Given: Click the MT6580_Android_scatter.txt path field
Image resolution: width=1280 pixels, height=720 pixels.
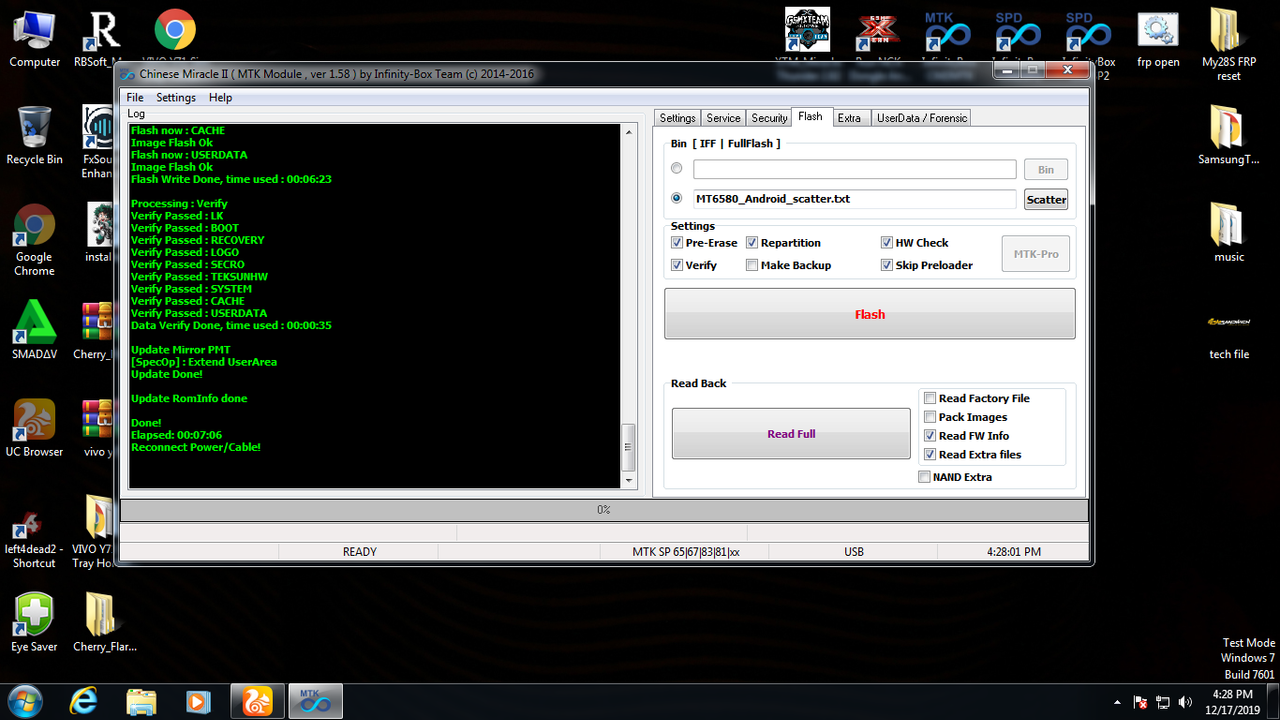Looking at the screenshot, I should pos(855,199).
